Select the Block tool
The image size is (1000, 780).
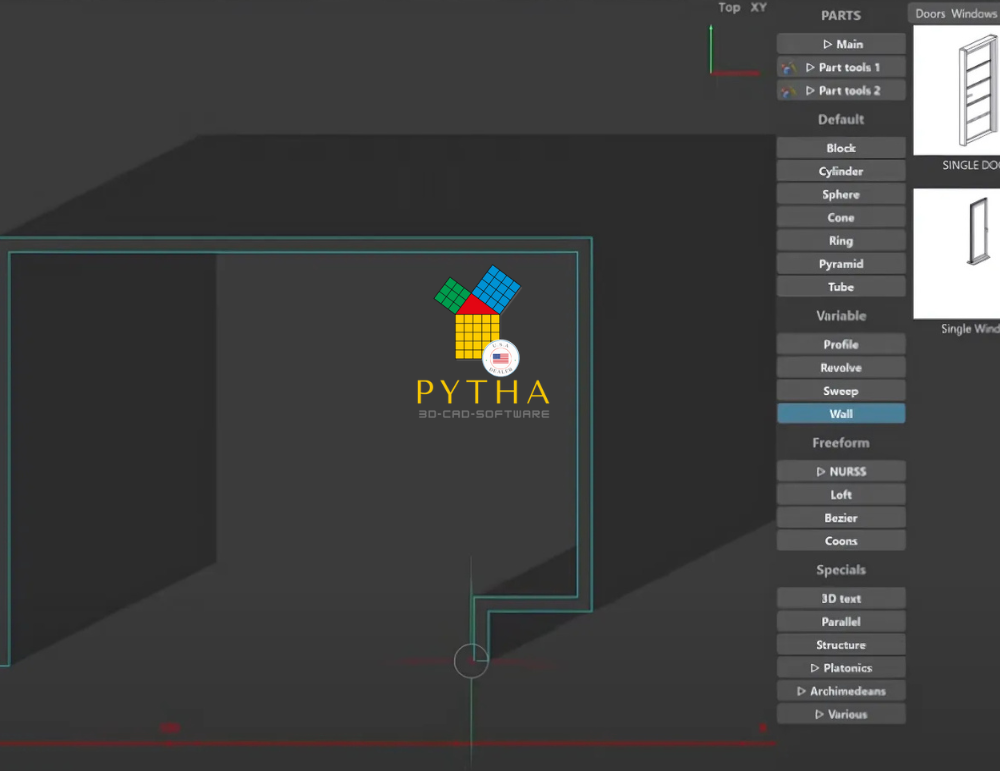coord(840,147)
